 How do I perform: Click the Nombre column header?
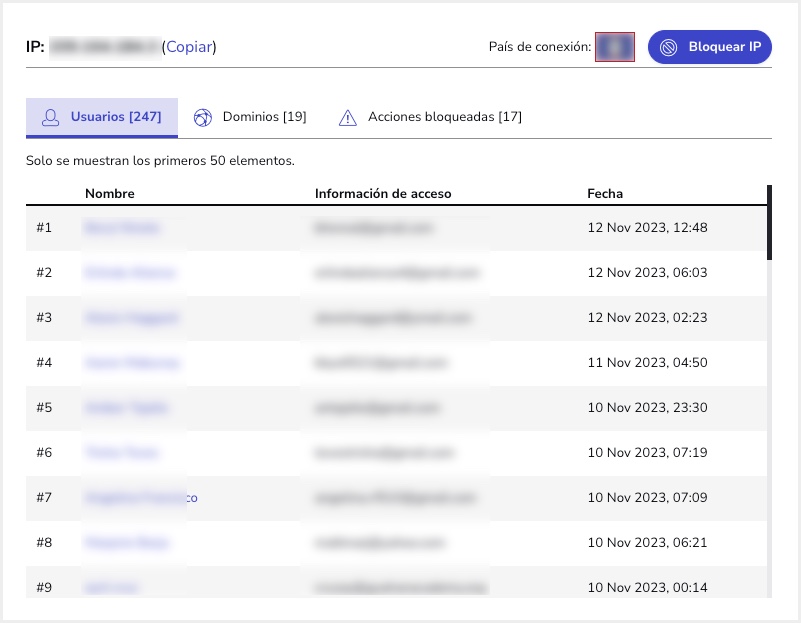tap(110, 194)
